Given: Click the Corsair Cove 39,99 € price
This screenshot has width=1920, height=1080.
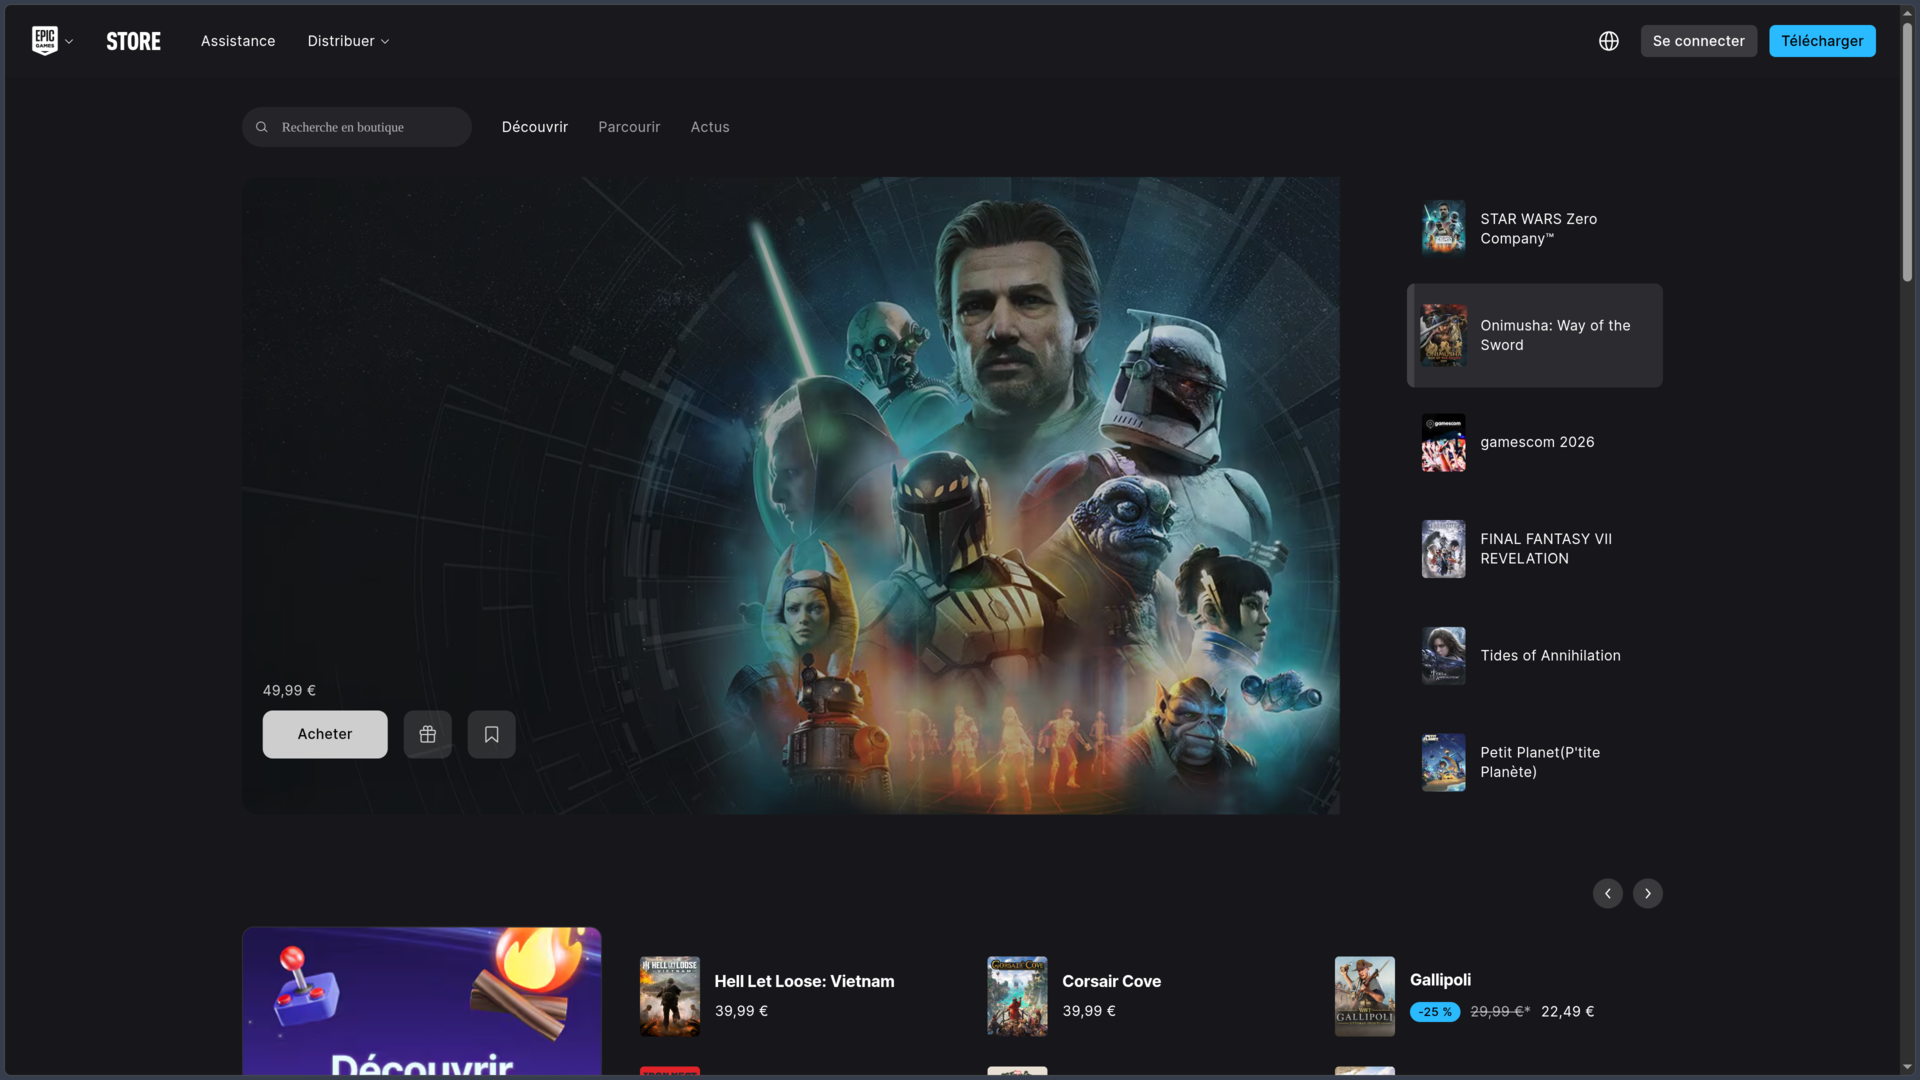Looking at the screenshot, I should pyautogui.click(x=1089, y=1011).
